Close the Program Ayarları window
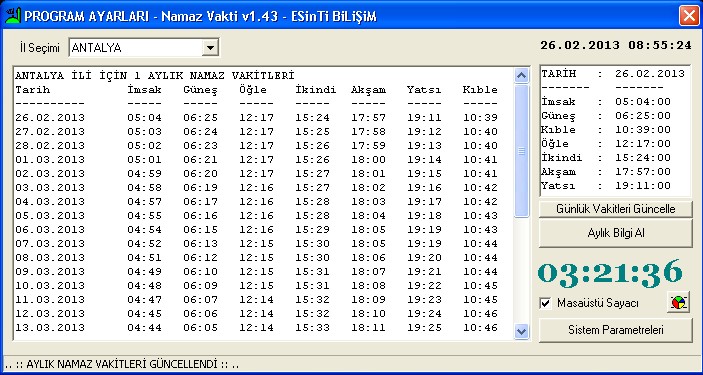 688,16
